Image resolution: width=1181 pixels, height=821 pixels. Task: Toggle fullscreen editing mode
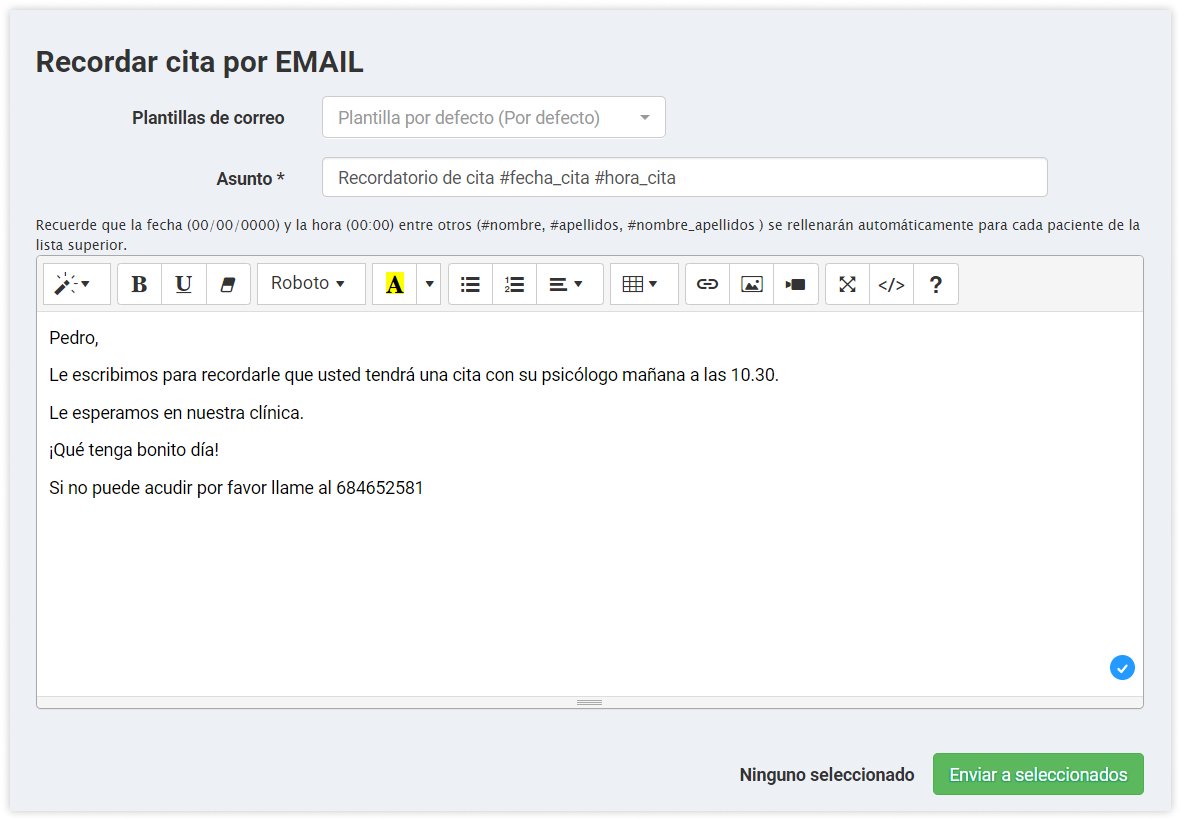point(847,284)
